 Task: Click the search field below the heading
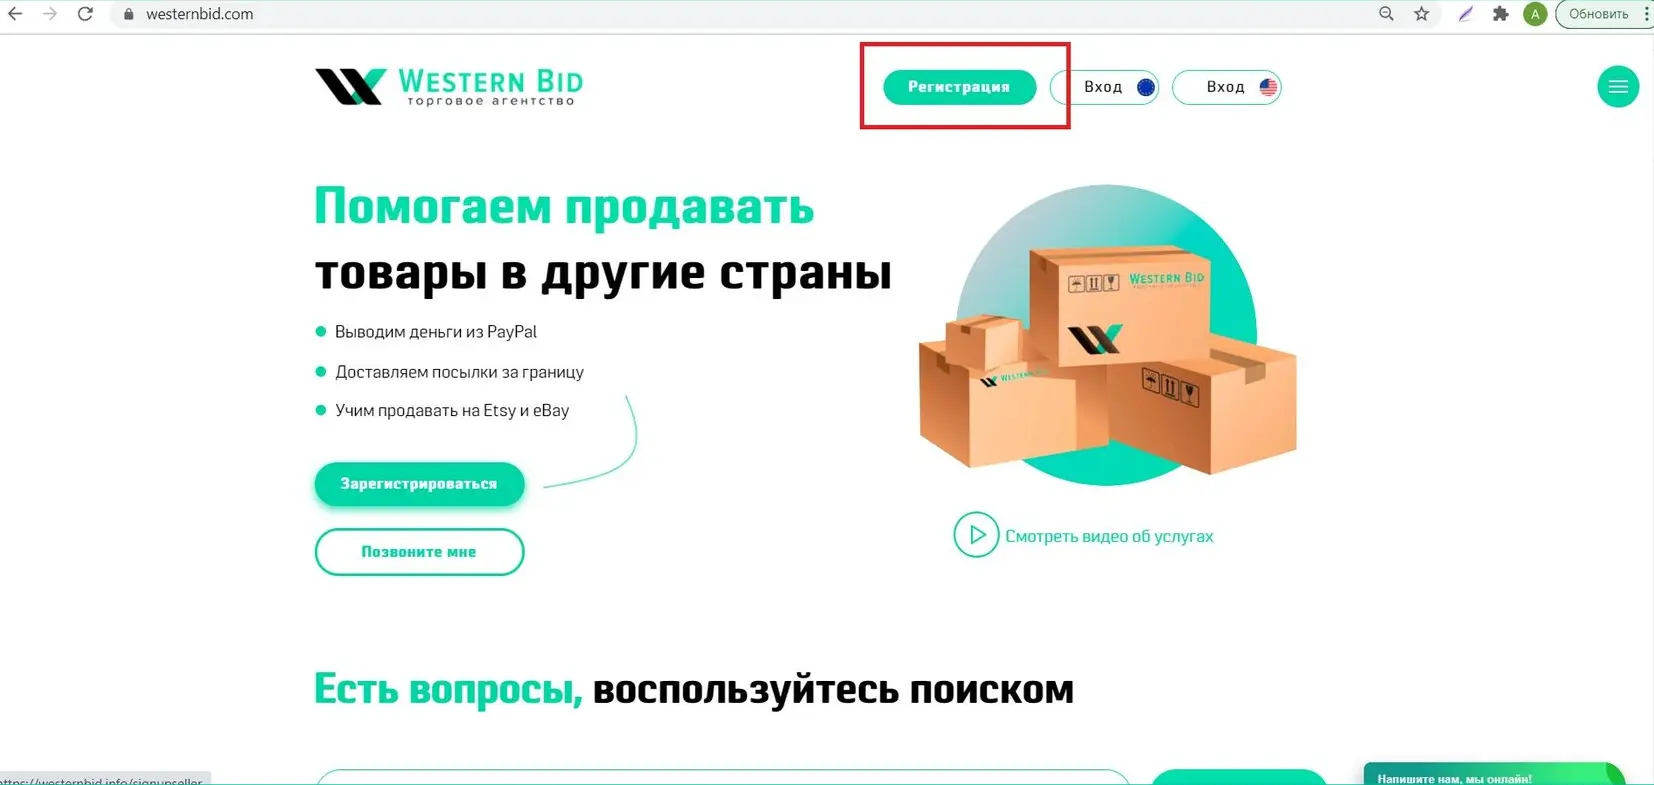722,777
